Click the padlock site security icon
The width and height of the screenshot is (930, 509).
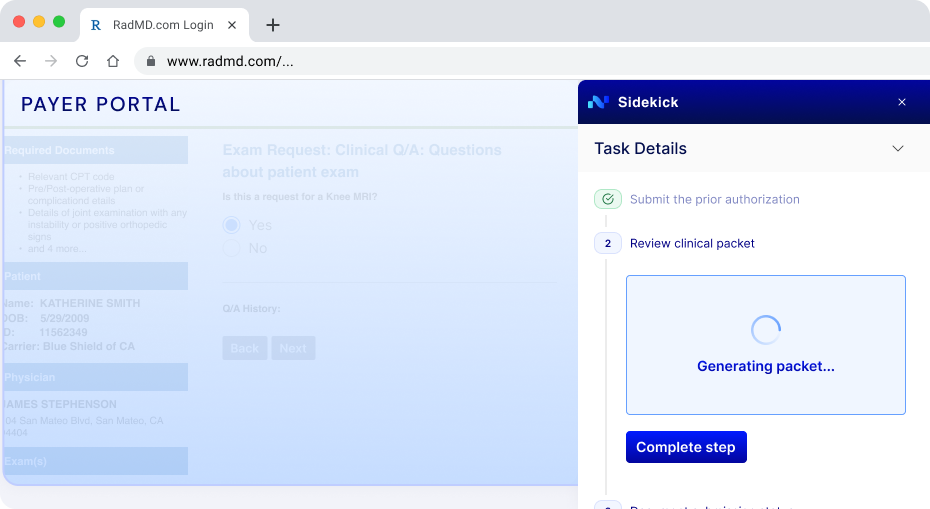[x=151, y=61]
